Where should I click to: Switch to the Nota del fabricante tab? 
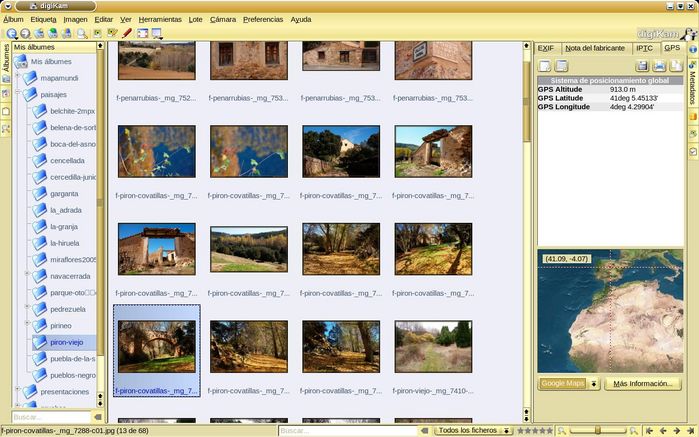tap(595, 48)
